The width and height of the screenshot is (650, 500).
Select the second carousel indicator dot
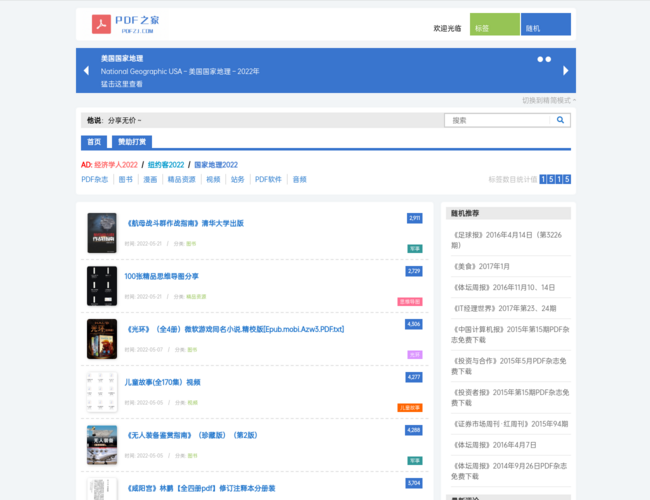548,59
